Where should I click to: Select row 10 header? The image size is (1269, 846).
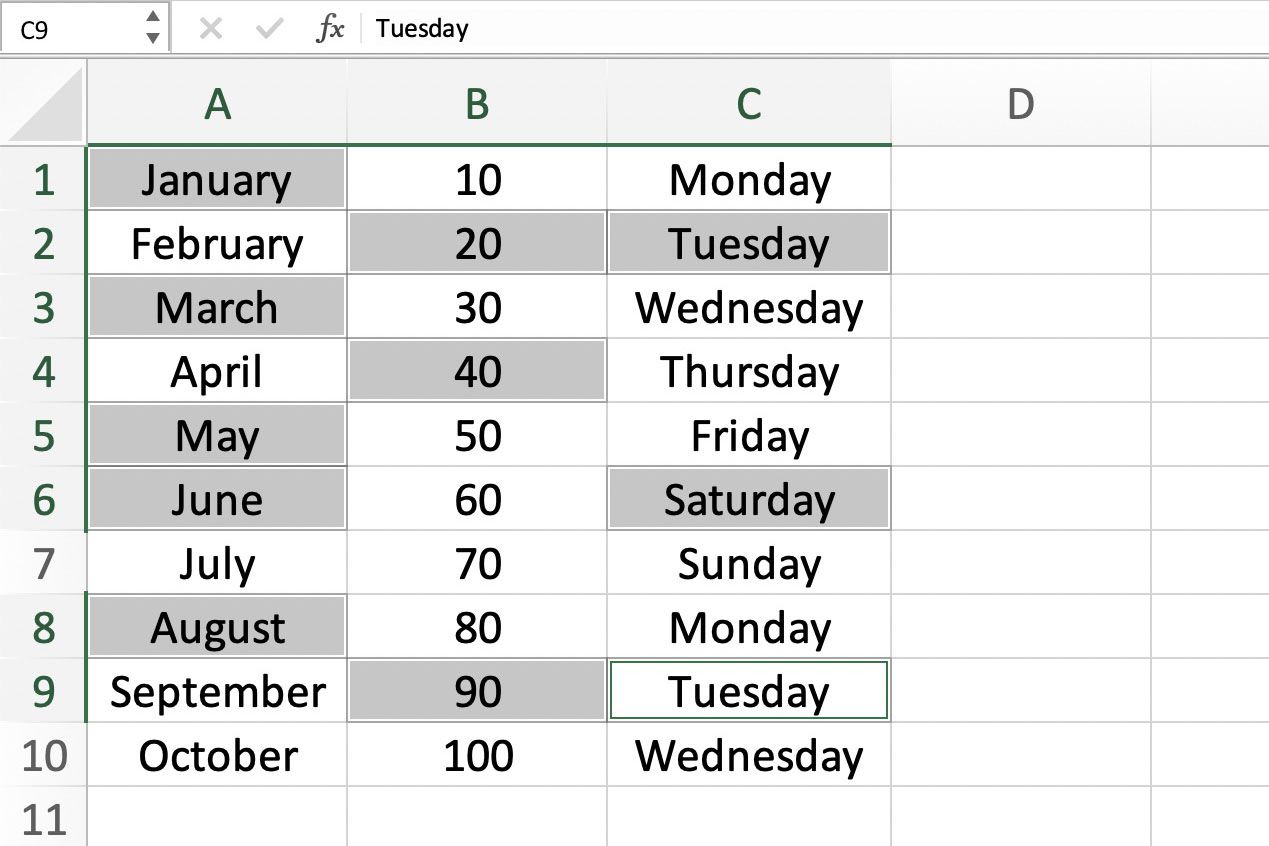click(43, 755)
